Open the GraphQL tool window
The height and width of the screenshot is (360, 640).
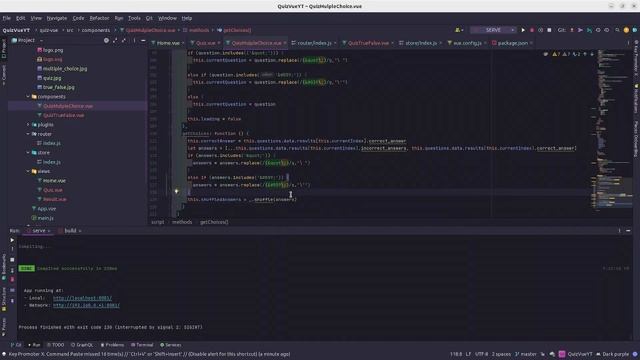coord(82,345)
